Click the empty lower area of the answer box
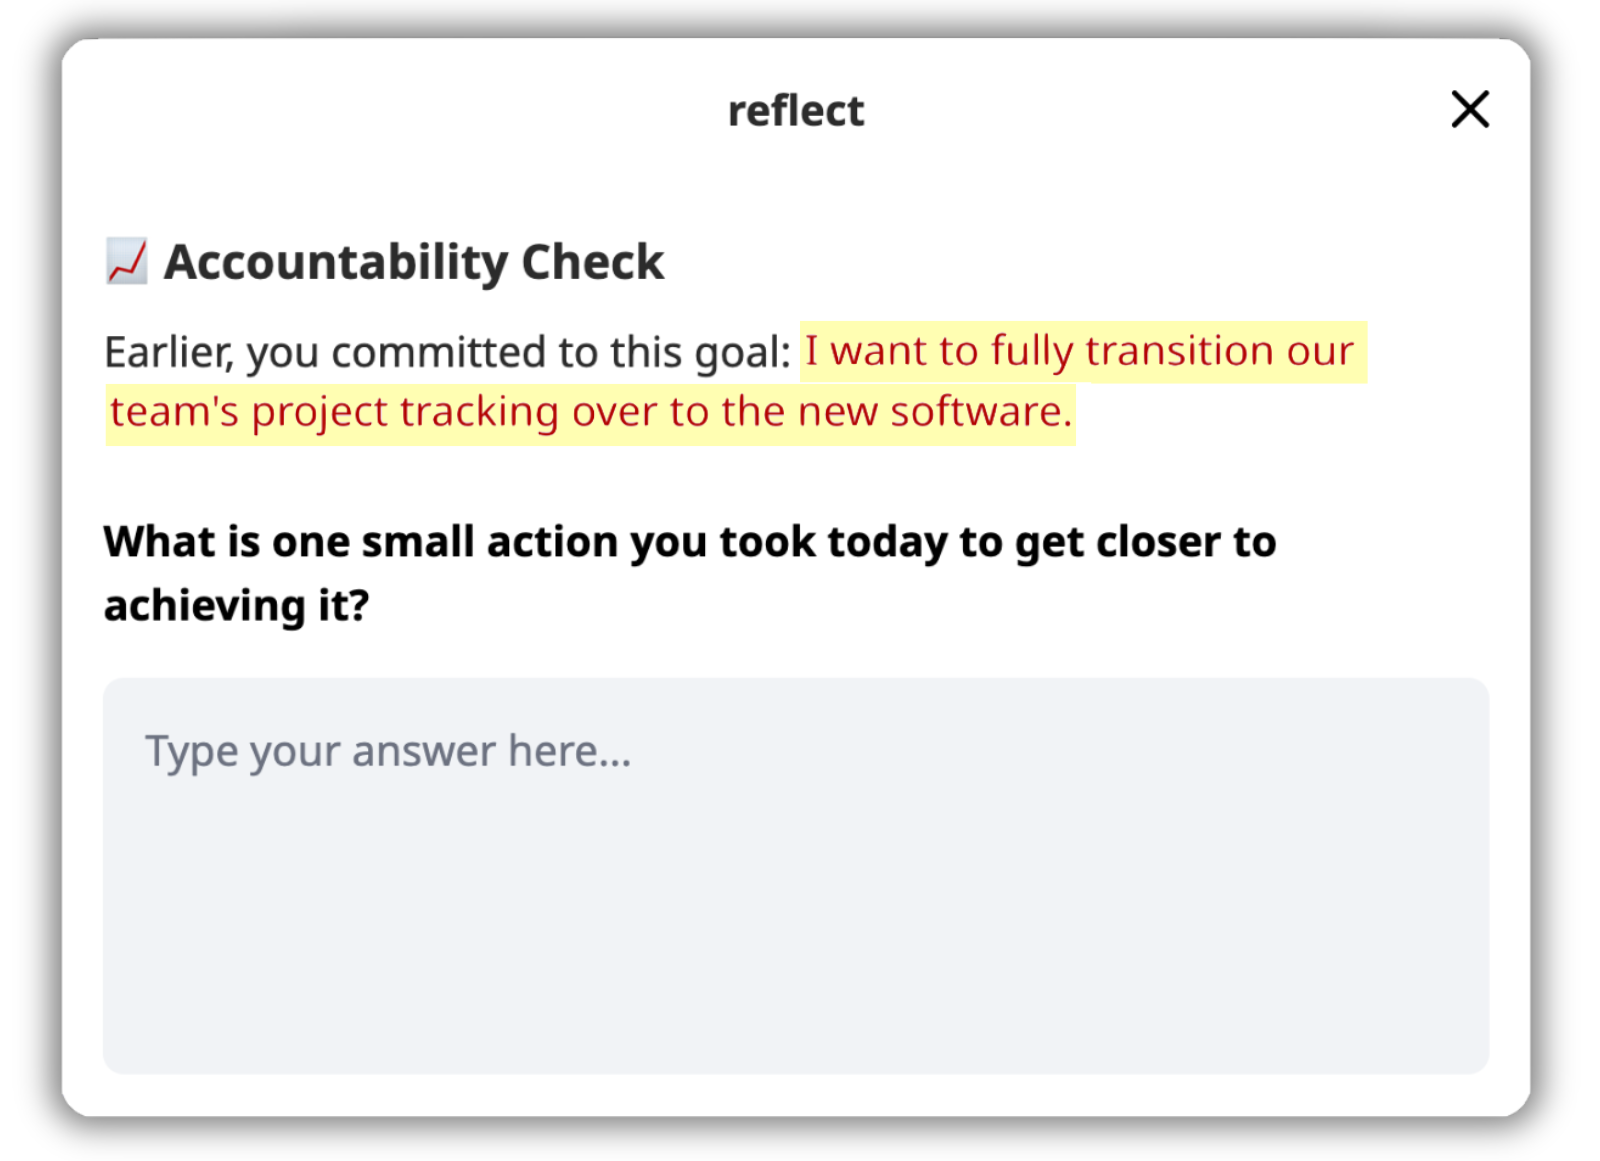 (x=796, y=950)
